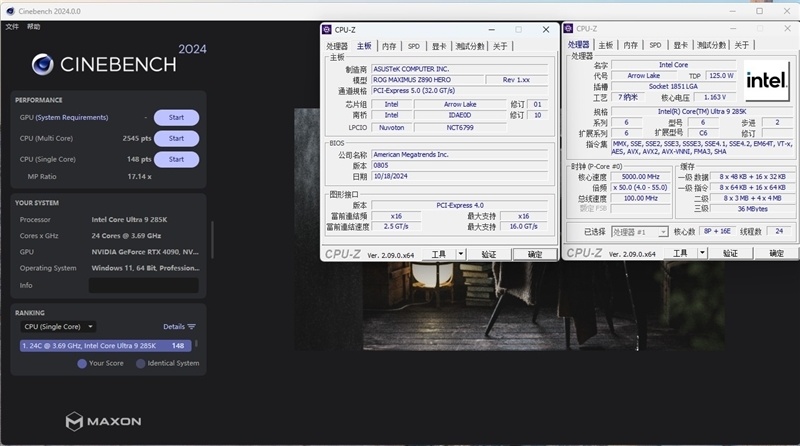The width and height of the screenshot is (800, 446).
Task: Click the PCI-Express 5.0 bus spec field
Action: click(x=459, y=90)
